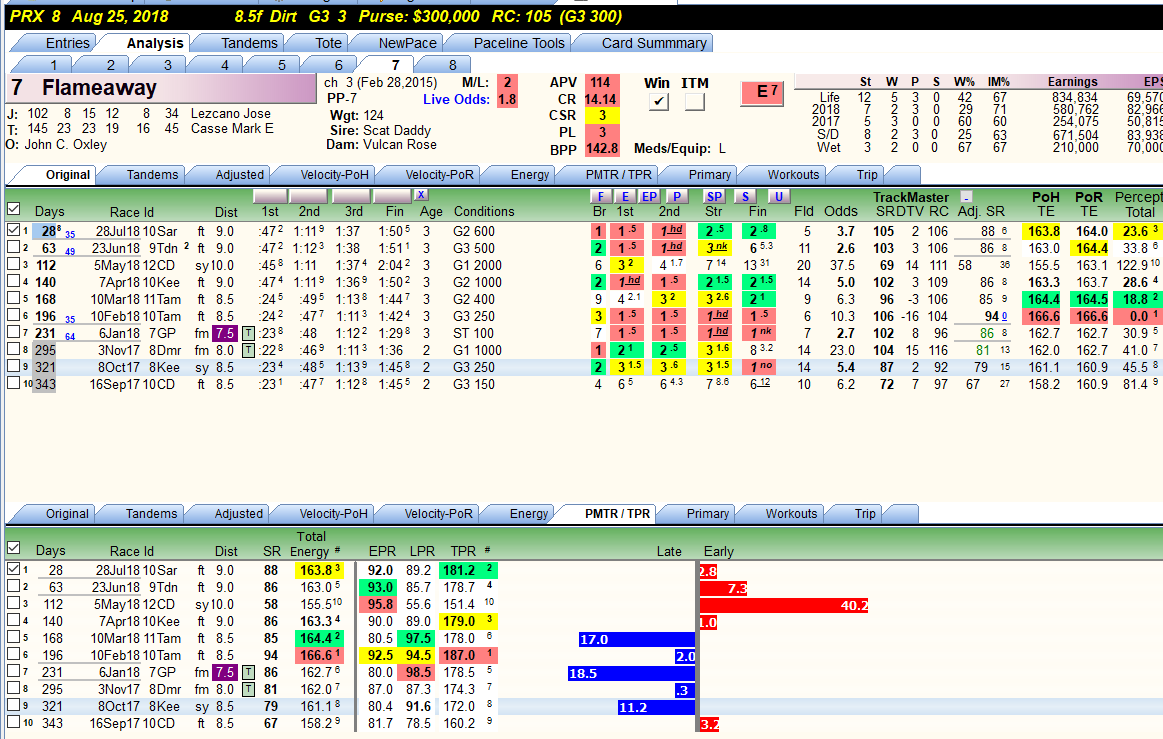Screen dimensions: 1163x739
Task: Click trainer name Casse Mark E
Action: click(232, 128)
